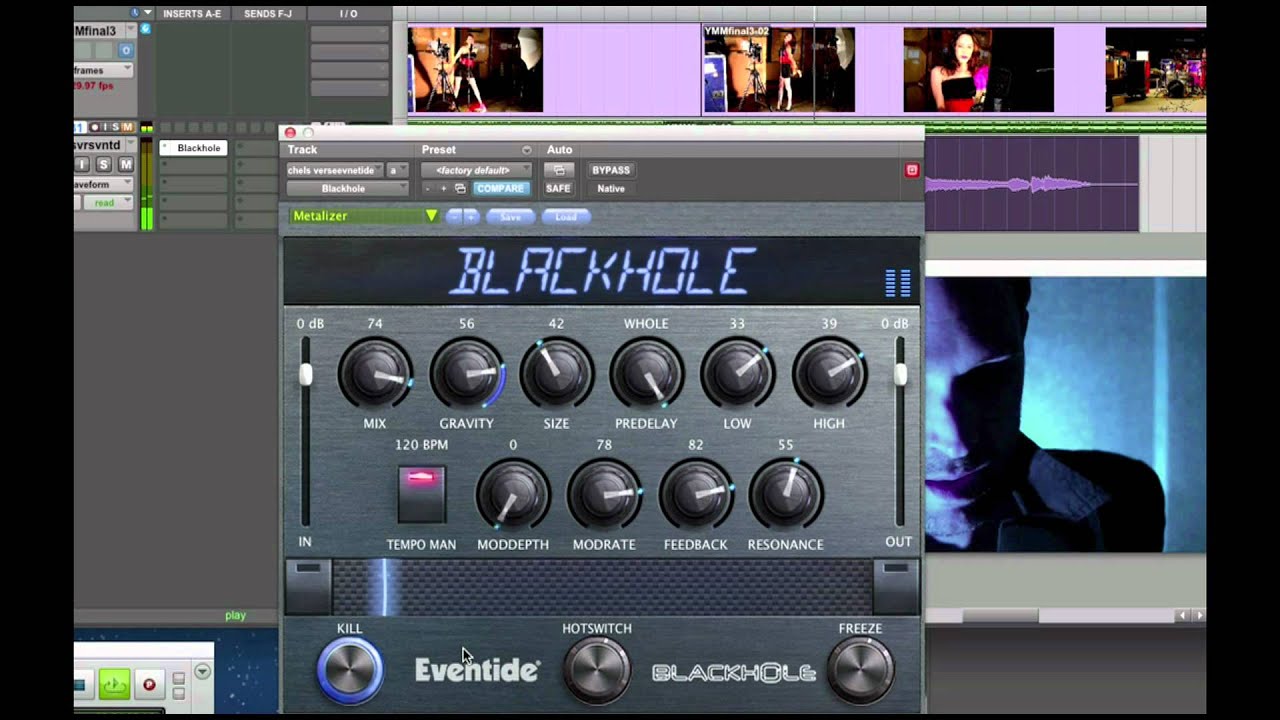
Task: Click the PREDELAY knob
Action: click(647, 373)
